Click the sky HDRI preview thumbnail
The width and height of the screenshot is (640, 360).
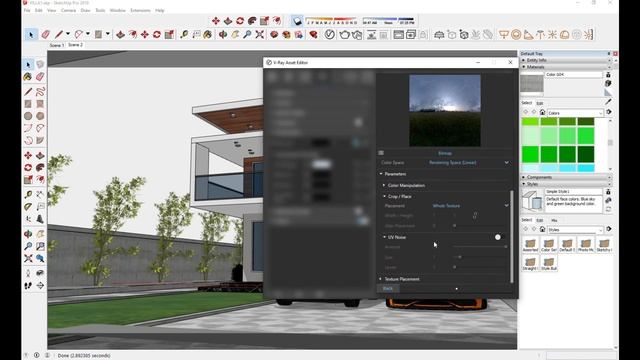[x=445, y=110]
